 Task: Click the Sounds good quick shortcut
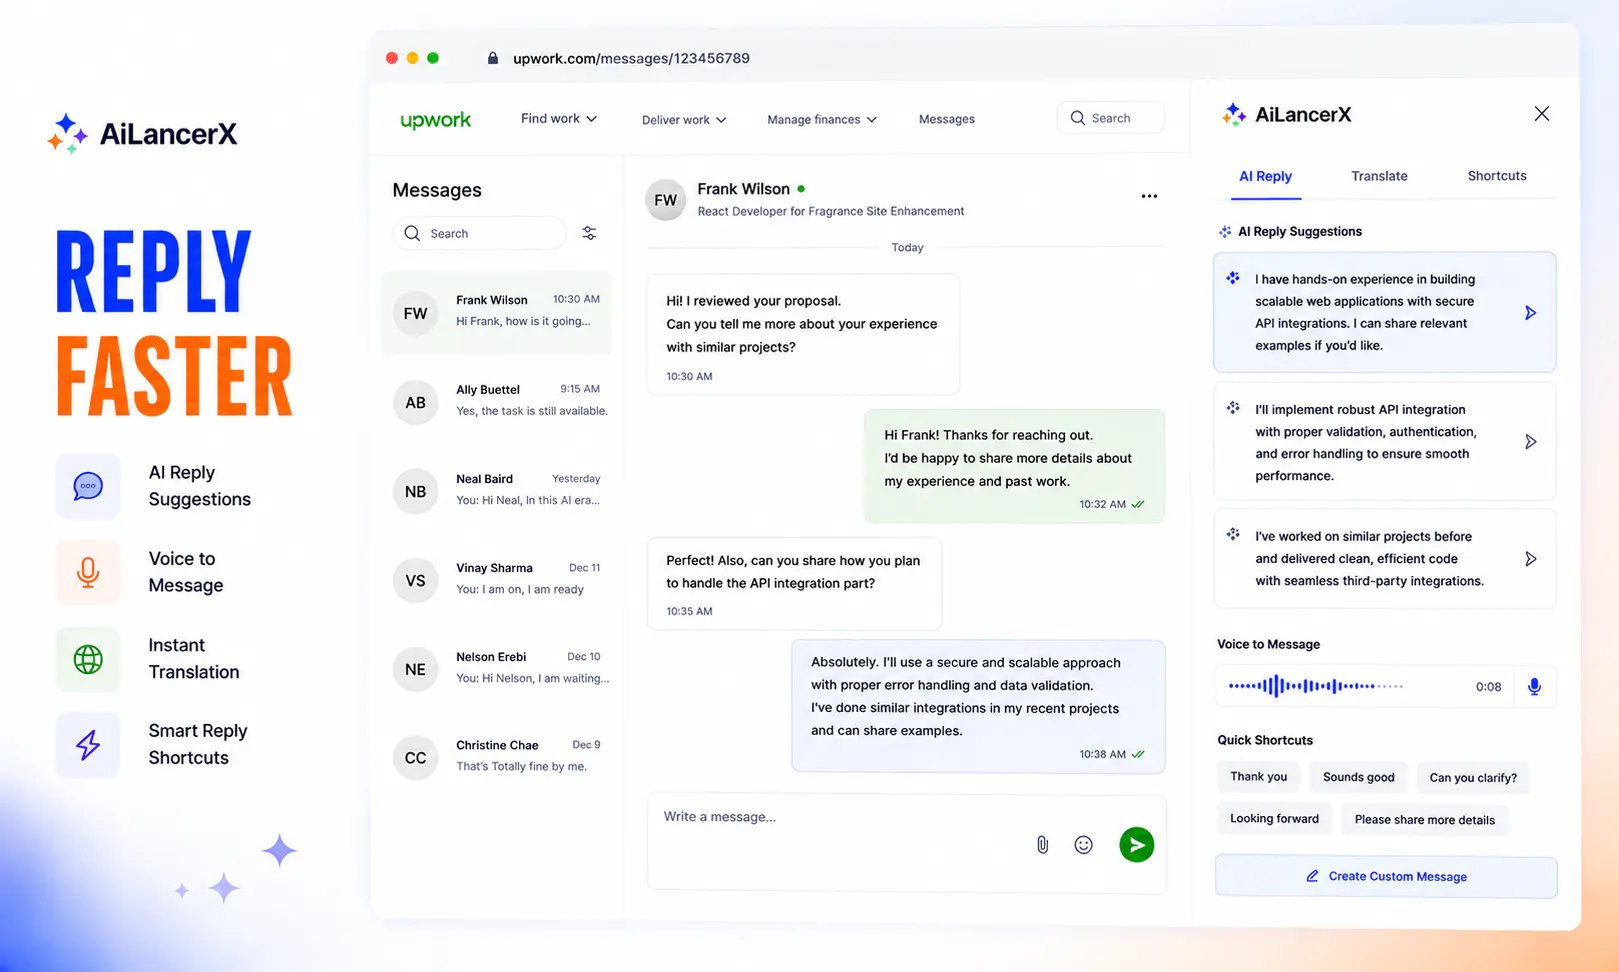[x=1358, y=777]
